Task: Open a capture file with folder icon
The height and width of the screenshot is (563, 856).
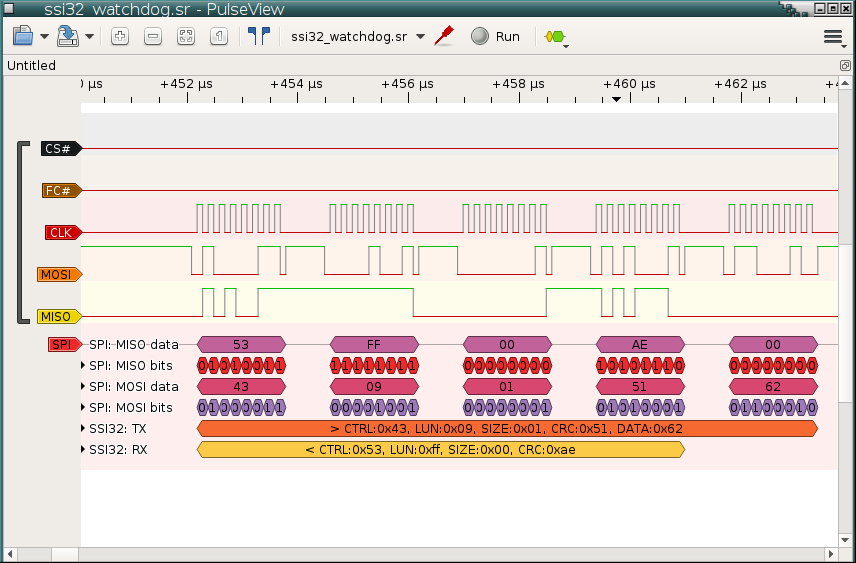Action: coord(23,37)
